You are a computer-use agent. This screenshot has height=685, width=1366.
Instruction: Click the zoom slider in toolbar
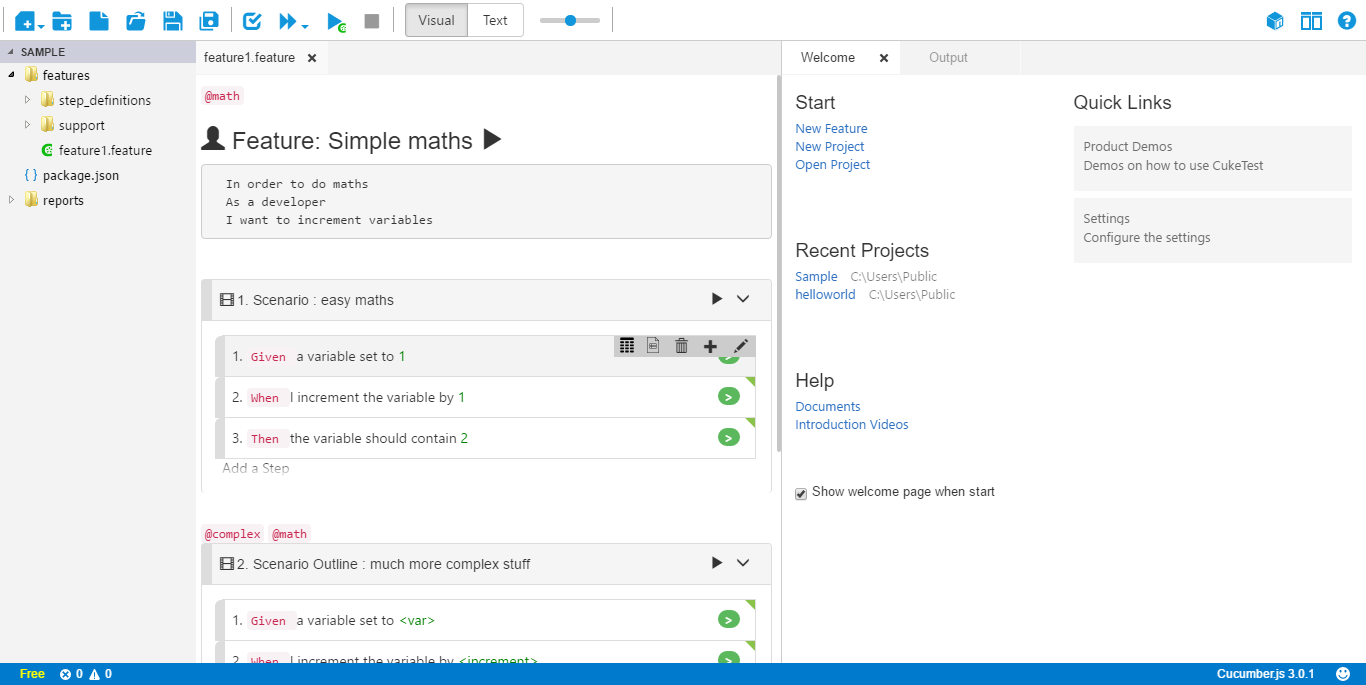(570, 20)
